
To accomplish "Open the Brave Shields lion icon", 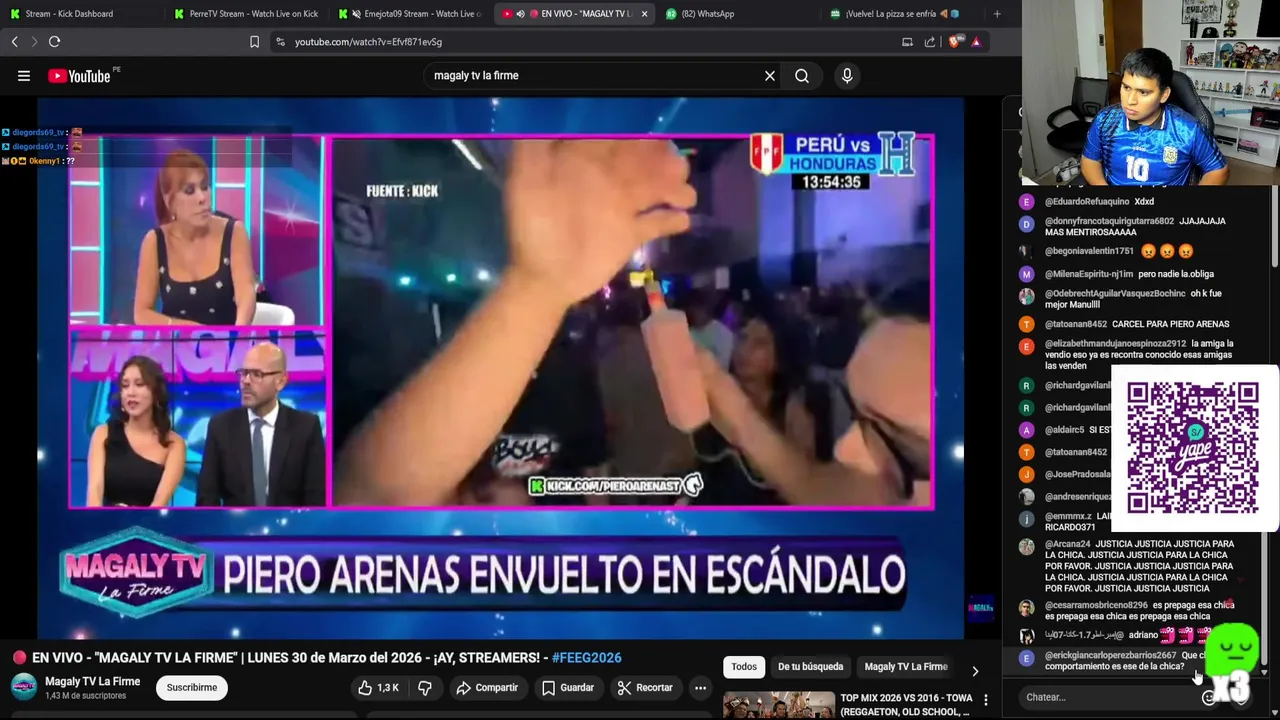I will coord(954,42).
